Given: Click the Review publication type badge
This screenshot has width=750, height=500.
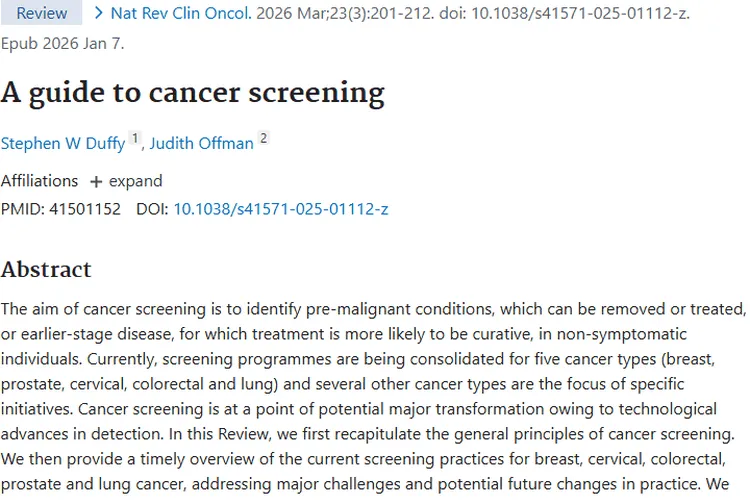Looking at the screenshot, I should coord(41,13).
